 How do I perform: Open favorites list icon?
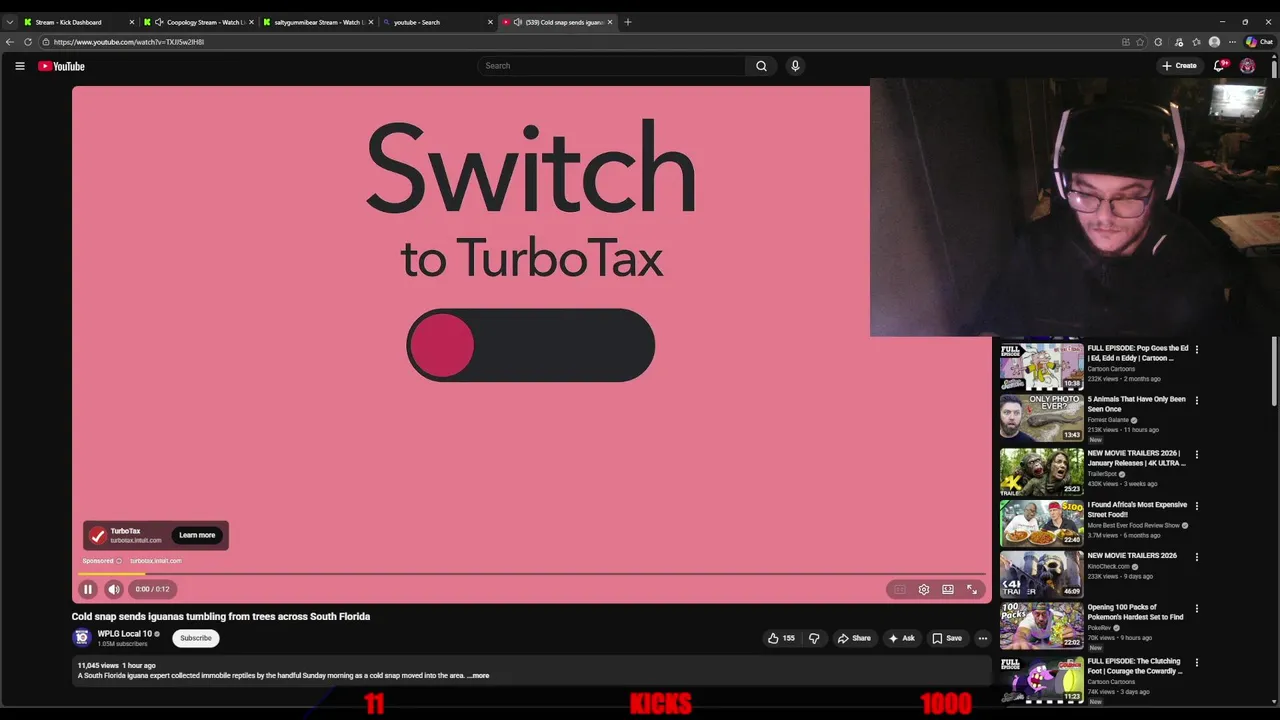tap(1196, 42)
